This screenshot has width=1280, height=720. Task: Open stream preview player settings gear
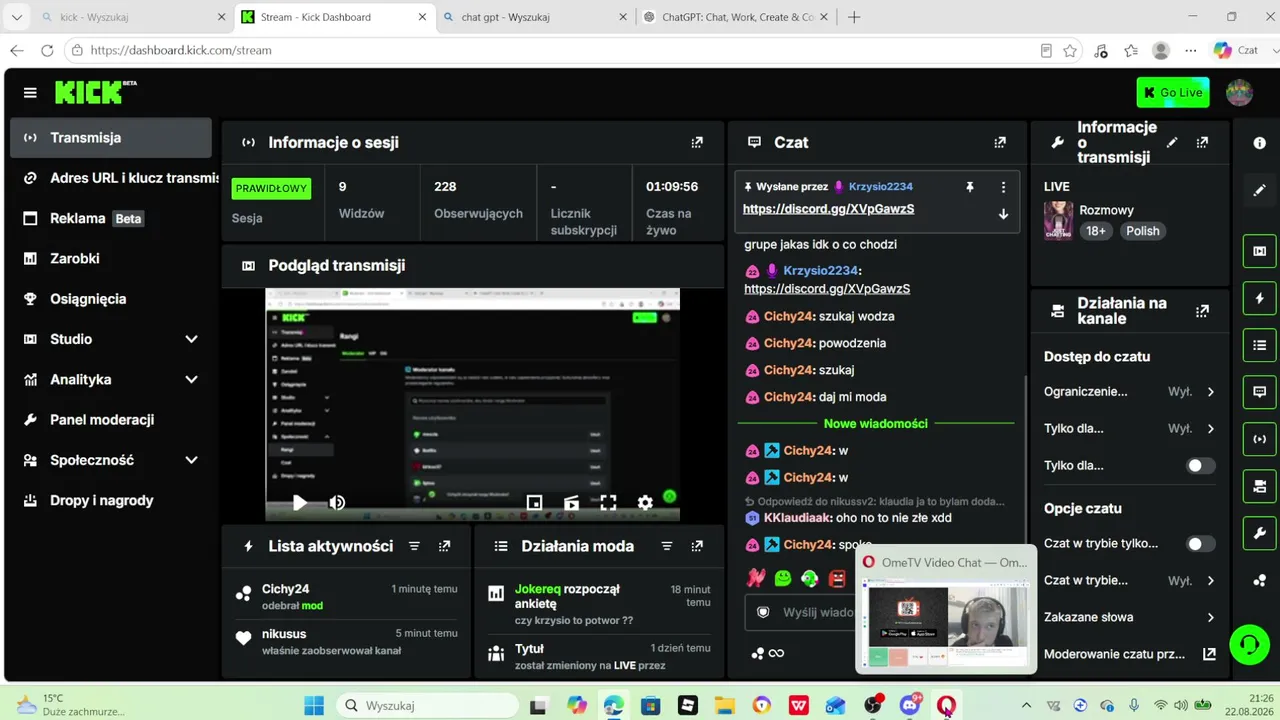645,503
